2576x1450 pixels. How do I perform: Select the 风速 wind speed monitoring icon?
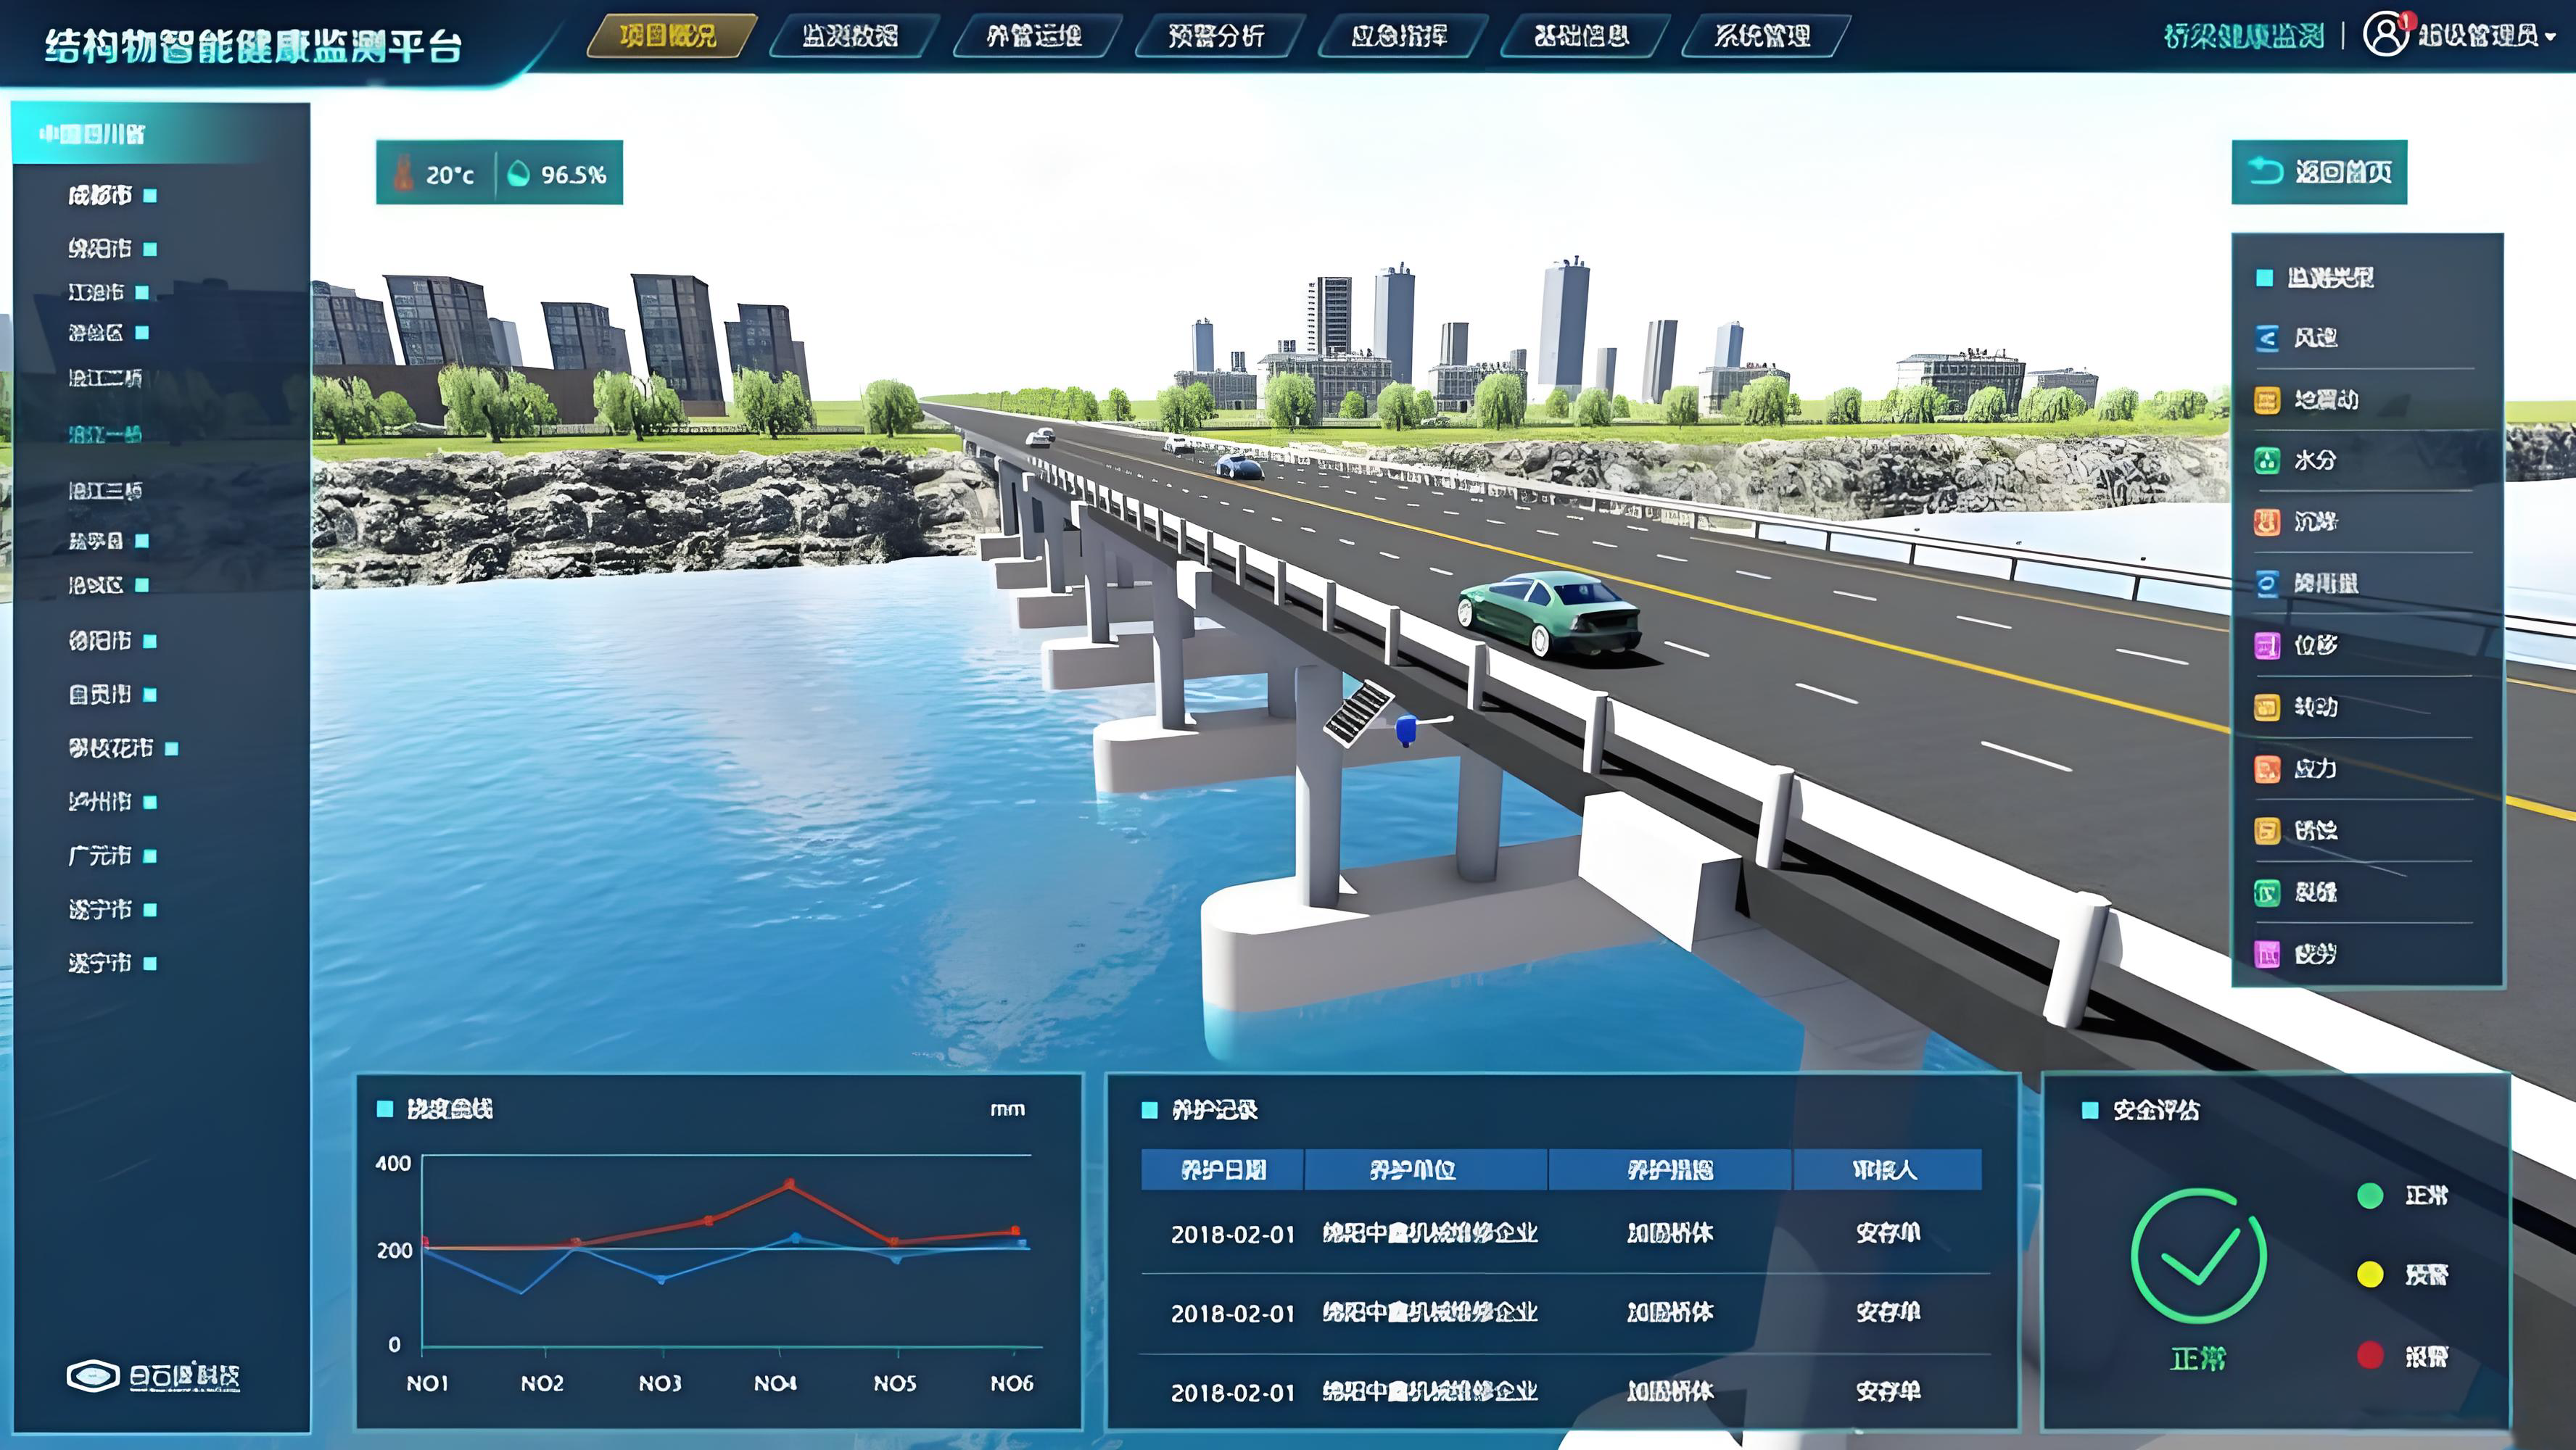click(x=2267, y=338)
